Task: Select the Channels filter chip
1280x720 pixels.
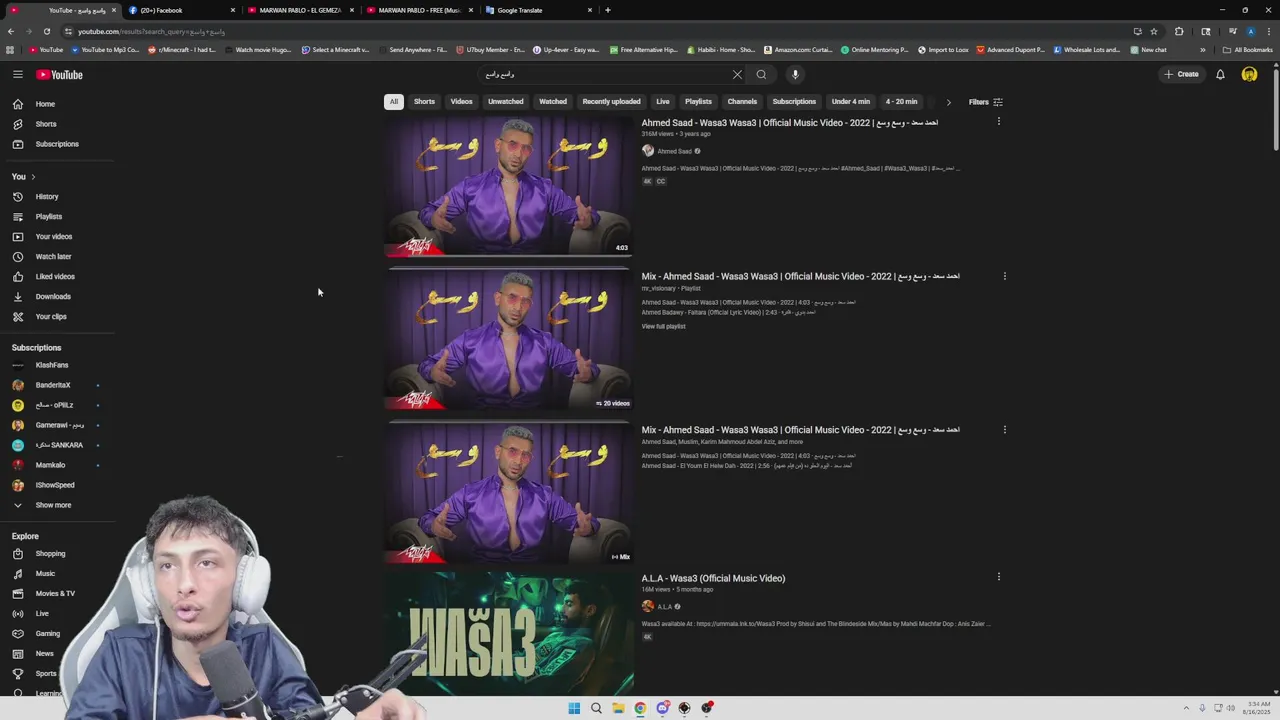Action: point(742,102)
